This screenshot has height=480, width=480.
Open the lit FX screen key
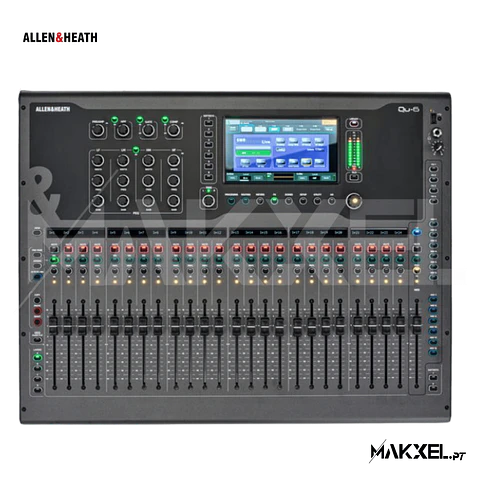pos(274,201)
